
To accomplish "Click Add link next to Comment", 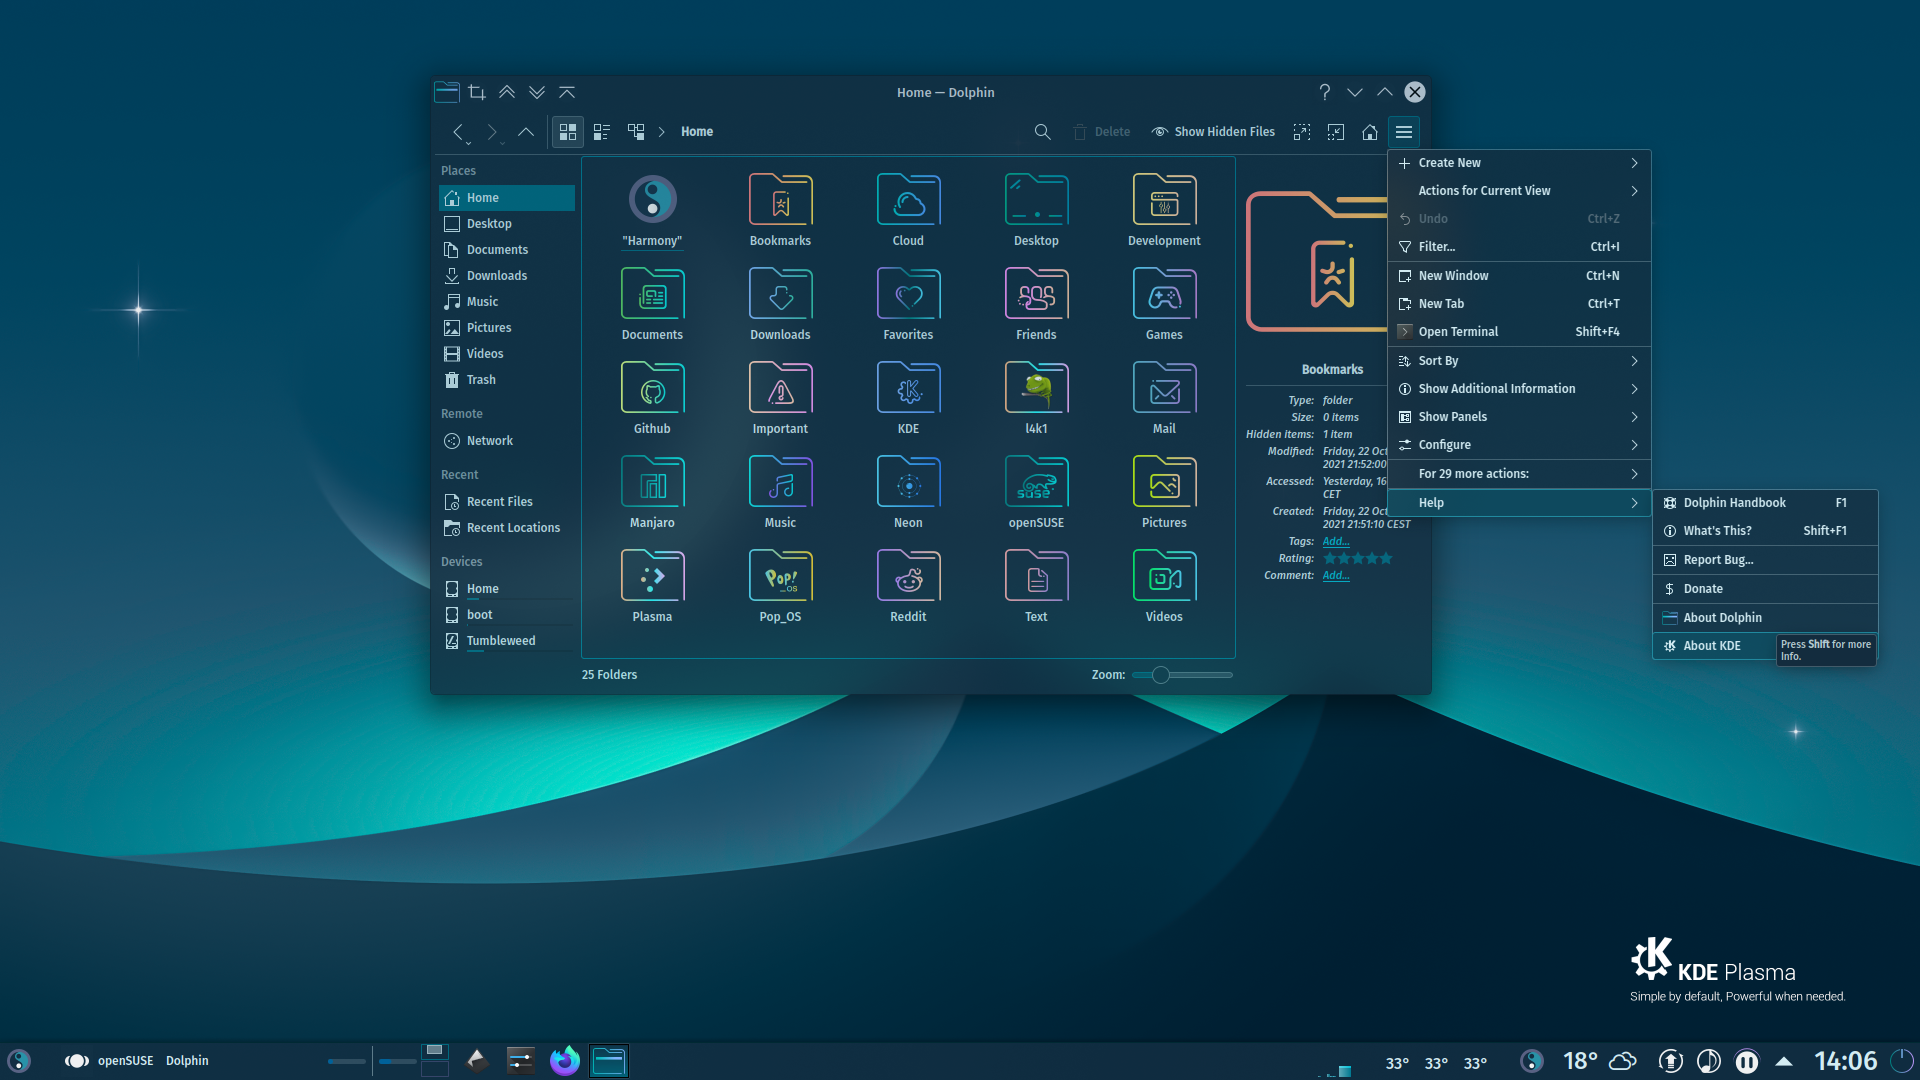I will click(1335, 575).
